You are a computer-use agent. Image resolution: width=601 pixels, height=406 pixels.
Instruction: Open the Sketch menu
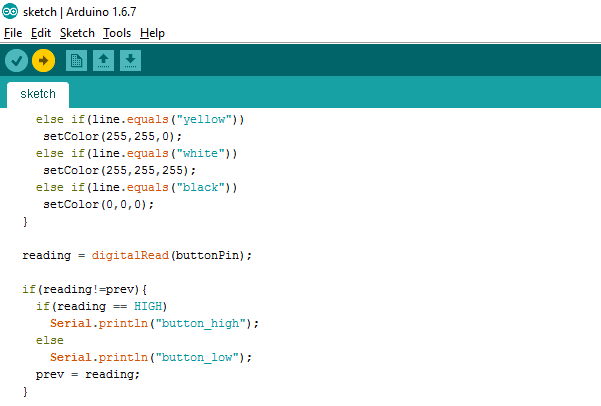click(x=77, y=33)
